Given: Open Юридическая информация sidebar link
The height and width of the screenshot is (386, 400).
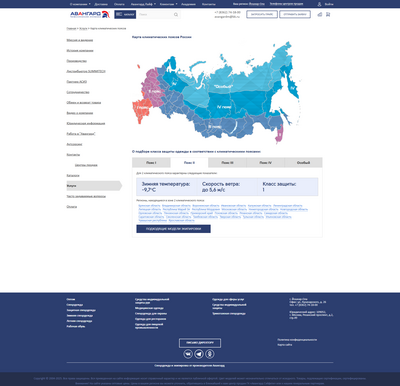Looking at the screenshot, I should [x=86, y=123].
